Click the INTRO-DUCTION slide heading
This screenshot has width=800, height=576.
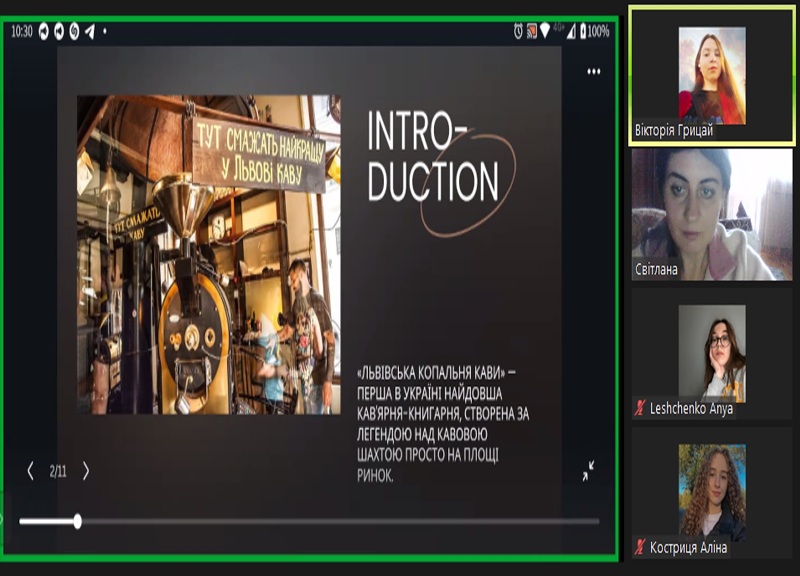(433, 157)
